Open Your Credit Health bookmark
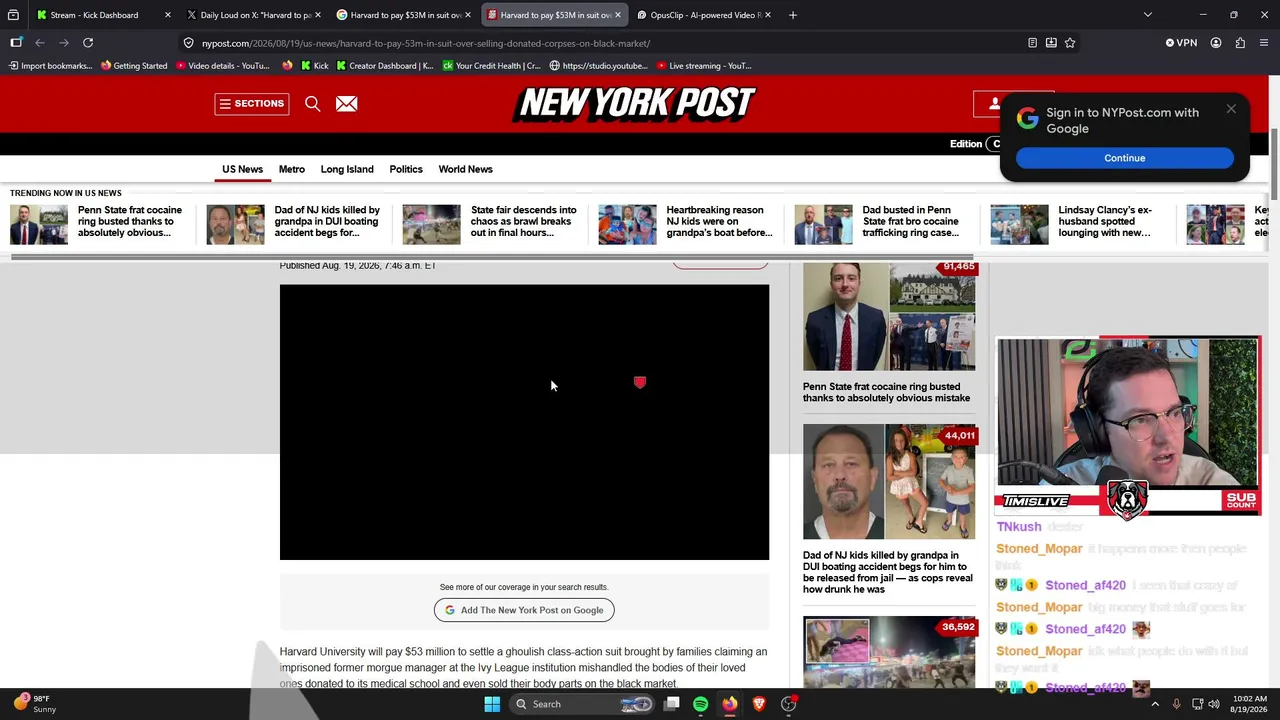 492,66
